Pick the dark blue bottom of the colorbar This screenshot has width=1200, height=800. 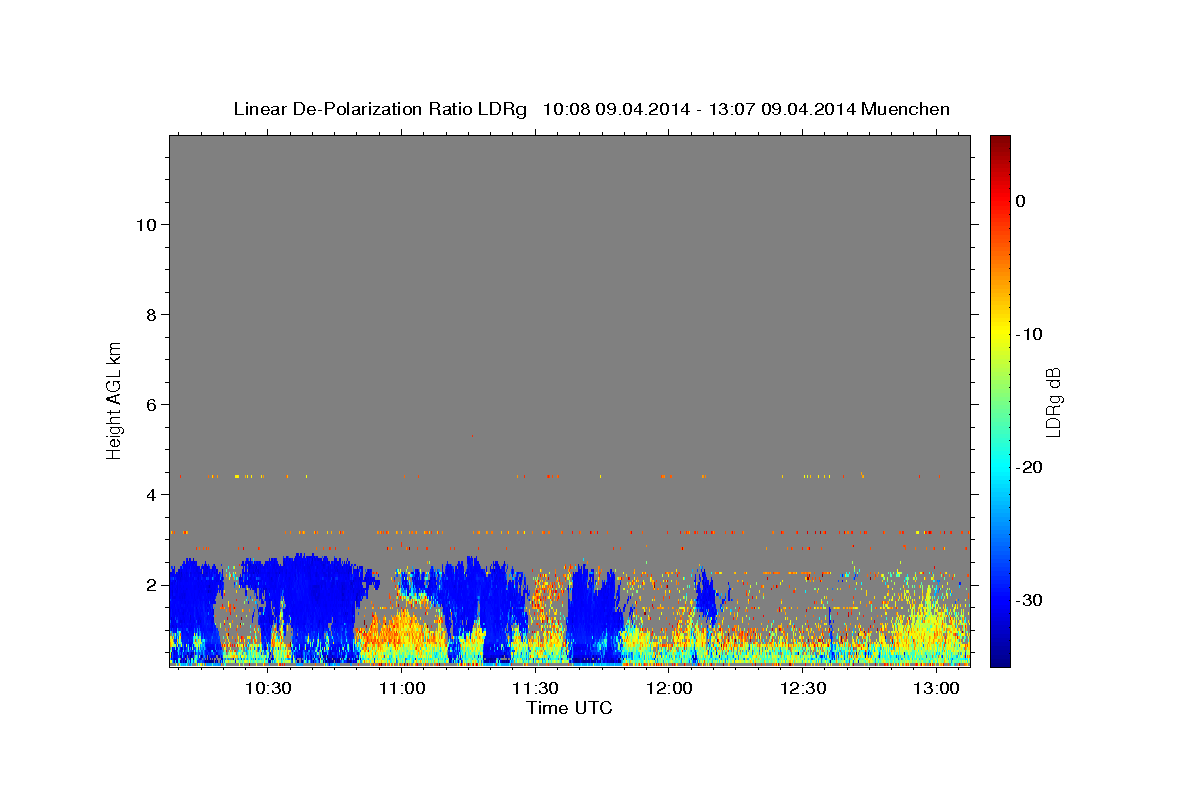pos(1000,660)
